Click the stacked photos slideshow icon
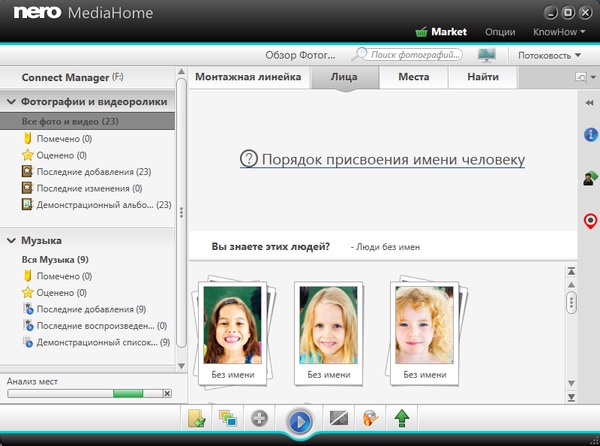 (x=227, y=419)
